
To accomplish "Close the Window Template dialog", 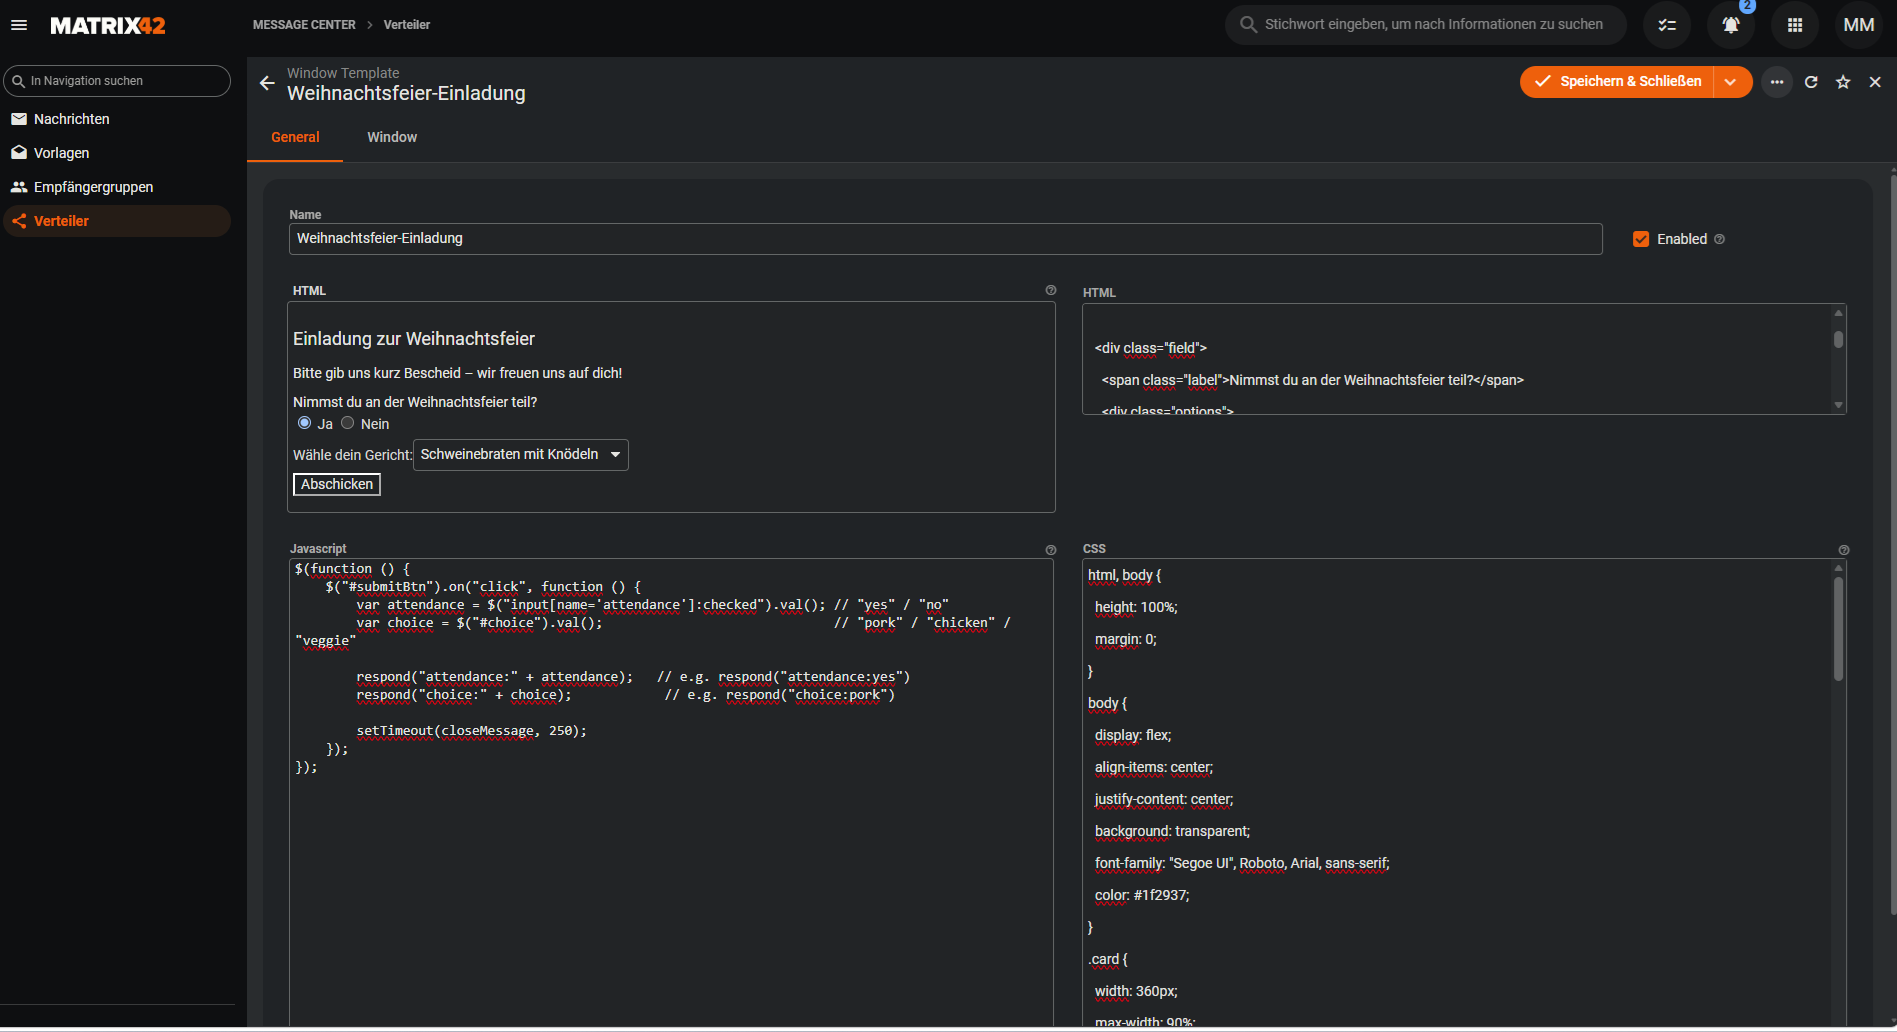I will pos(1875,82).
